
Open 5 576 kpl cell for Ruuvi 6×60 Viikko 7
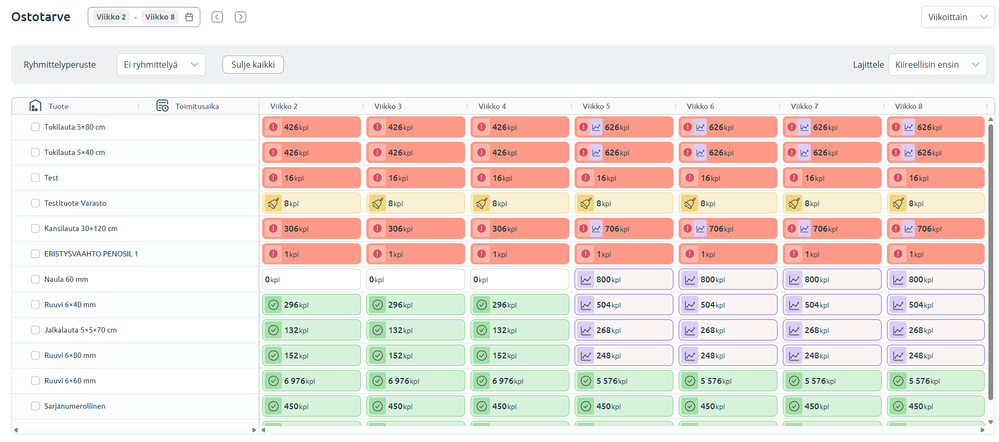[832, 380]
